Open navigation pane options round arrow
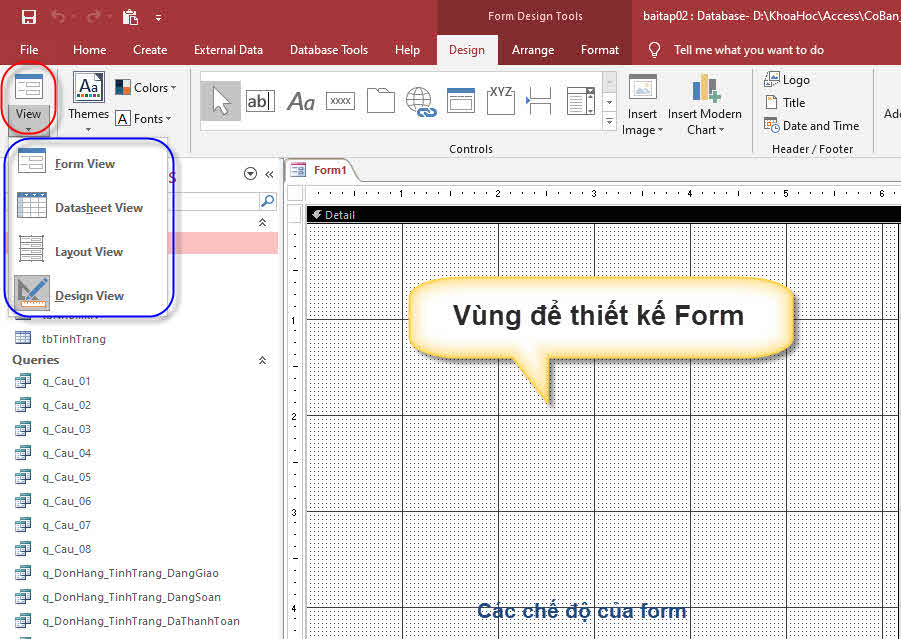 (250, 174)
